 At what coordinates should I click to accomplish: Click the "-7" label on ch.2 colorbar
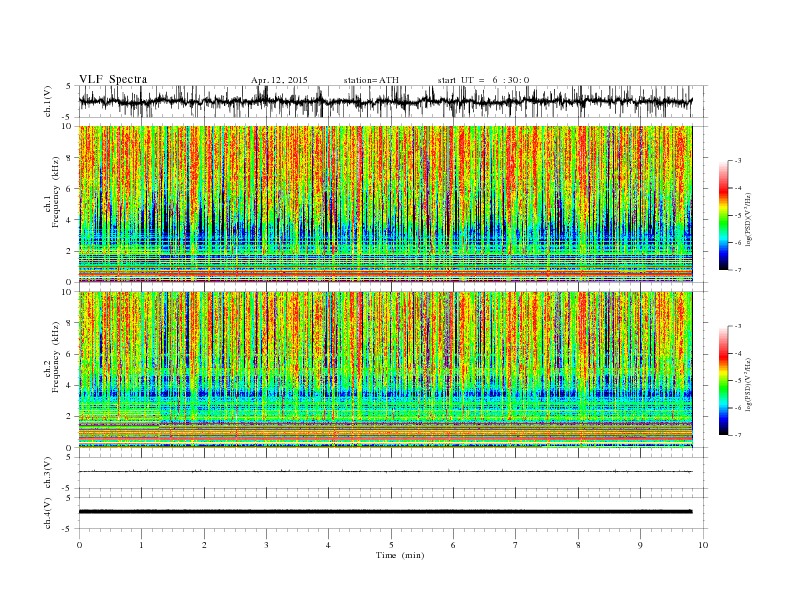(x=738, y=435)
